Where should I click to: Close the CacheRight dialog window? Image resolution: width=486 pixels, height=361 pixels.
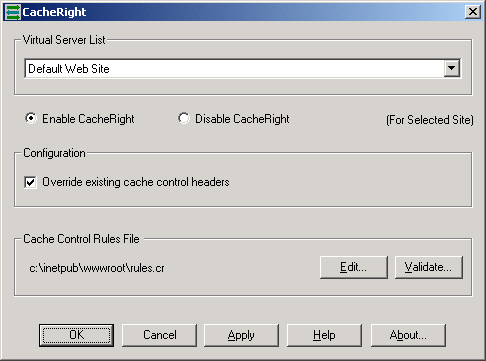[473, 12]
